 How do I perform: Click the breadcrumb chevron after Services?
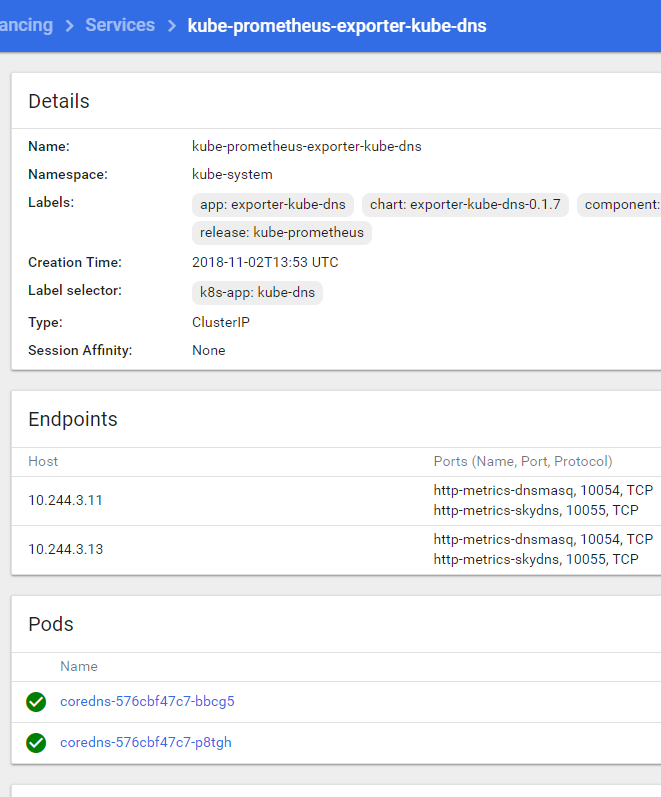[172, 25]
